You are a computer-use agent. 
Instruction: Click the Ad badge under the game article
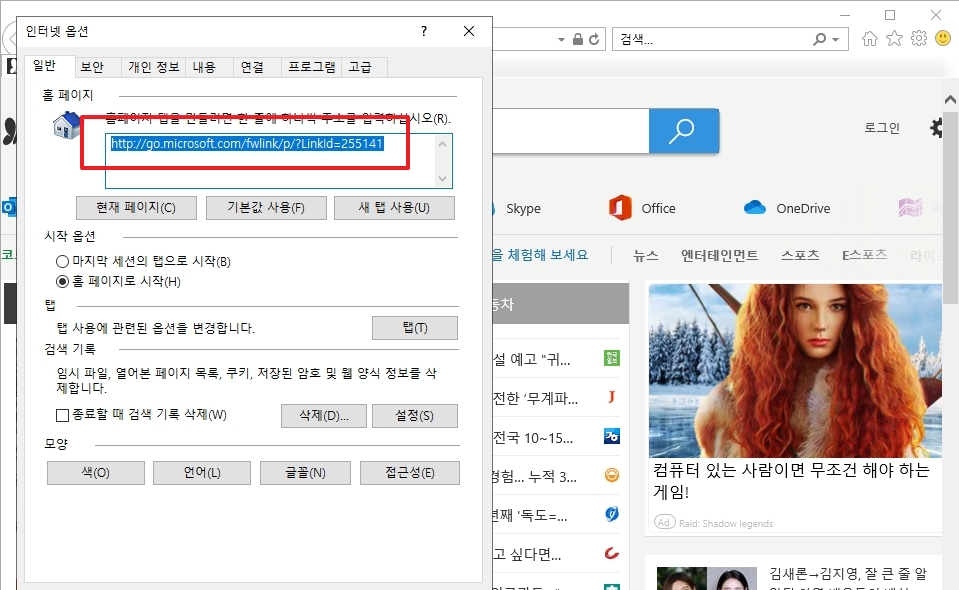coord(664,523)
